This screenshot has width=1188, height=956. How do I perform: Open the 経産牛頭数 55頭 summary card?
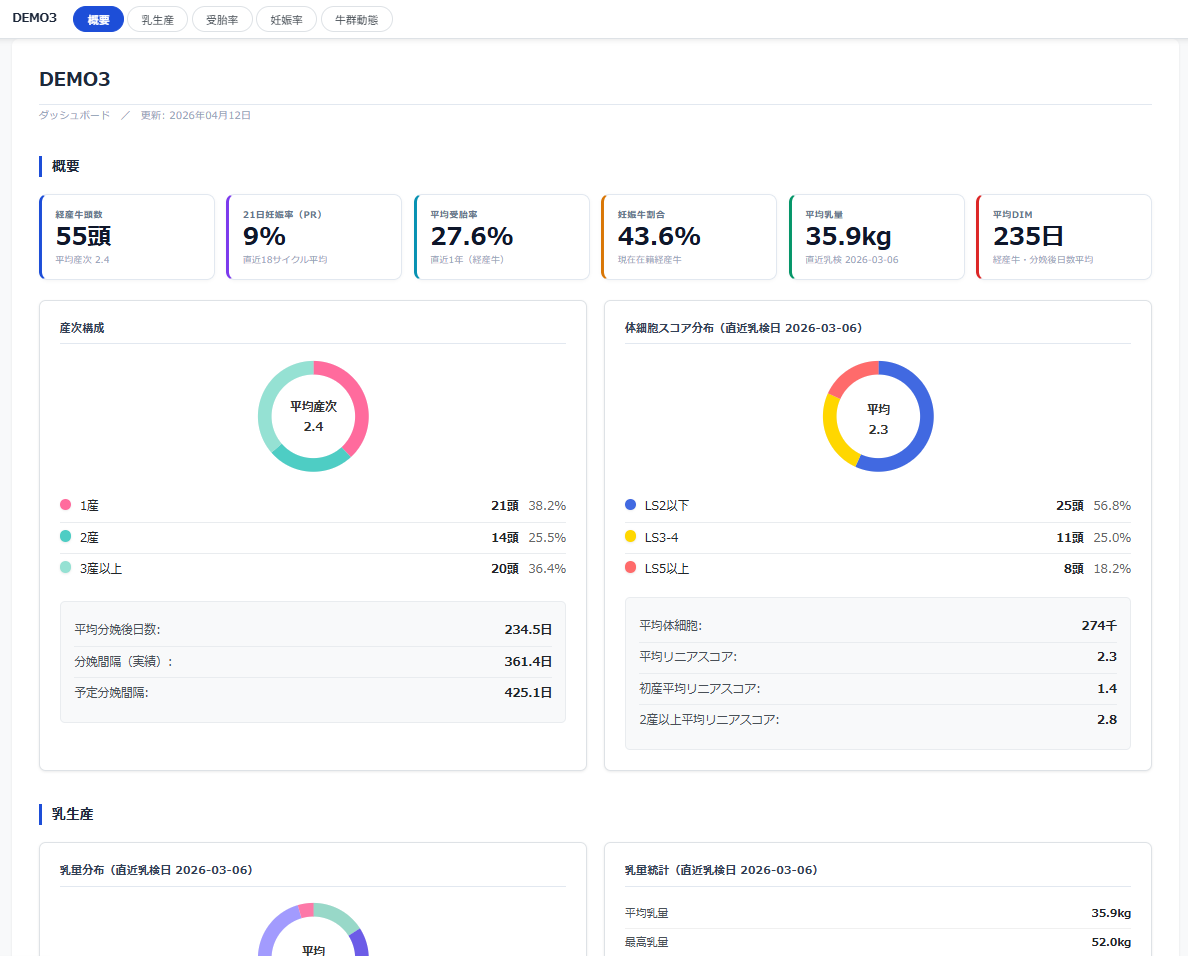coord(127,237)
